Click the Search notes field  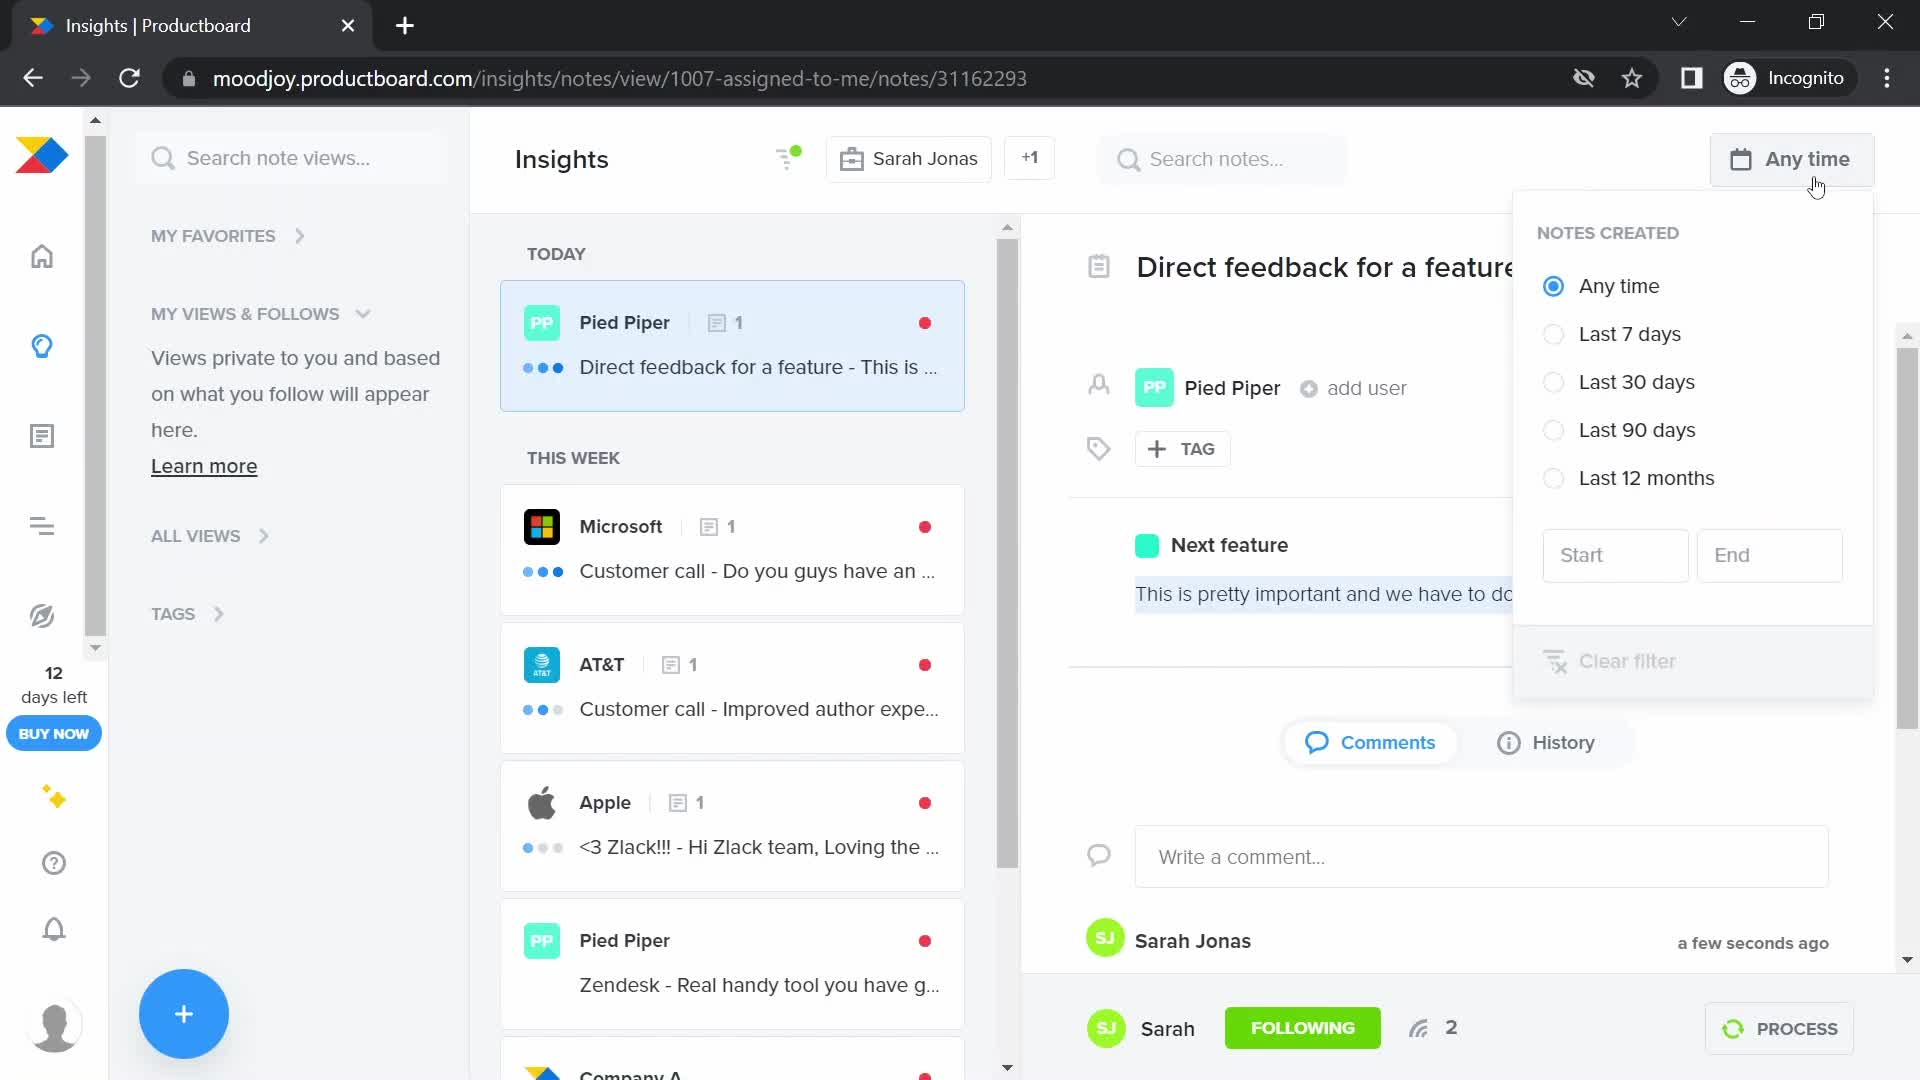1222,159
